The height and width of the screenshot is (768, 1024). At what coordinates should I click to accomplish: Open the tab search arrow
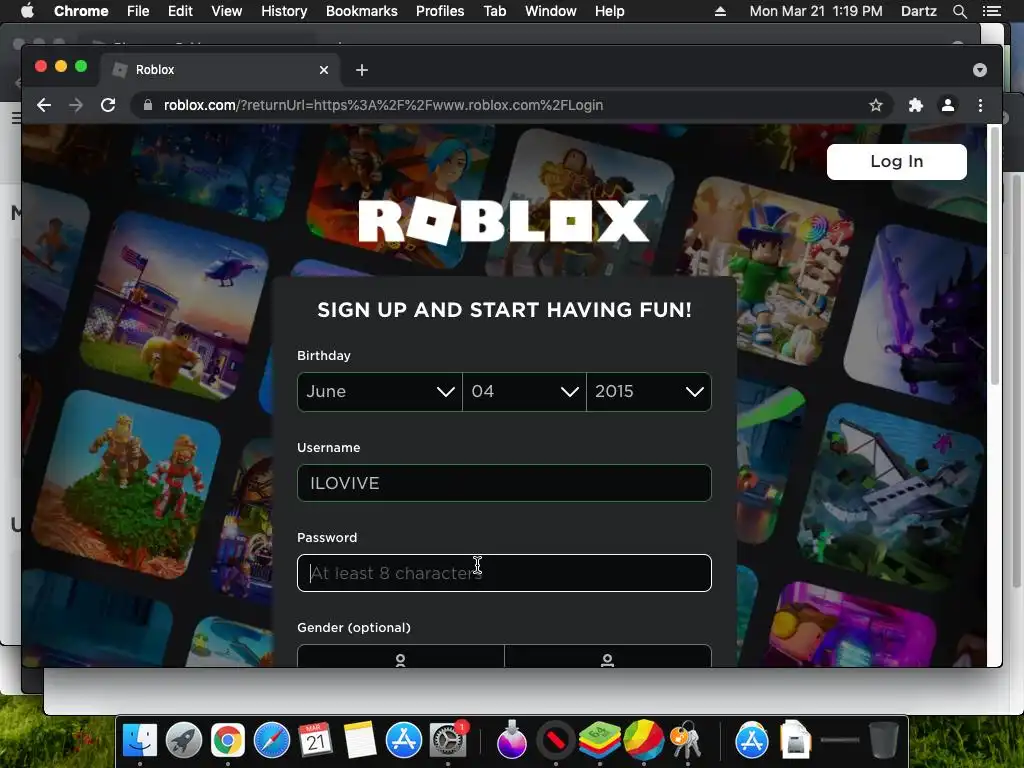pos(980,70)
